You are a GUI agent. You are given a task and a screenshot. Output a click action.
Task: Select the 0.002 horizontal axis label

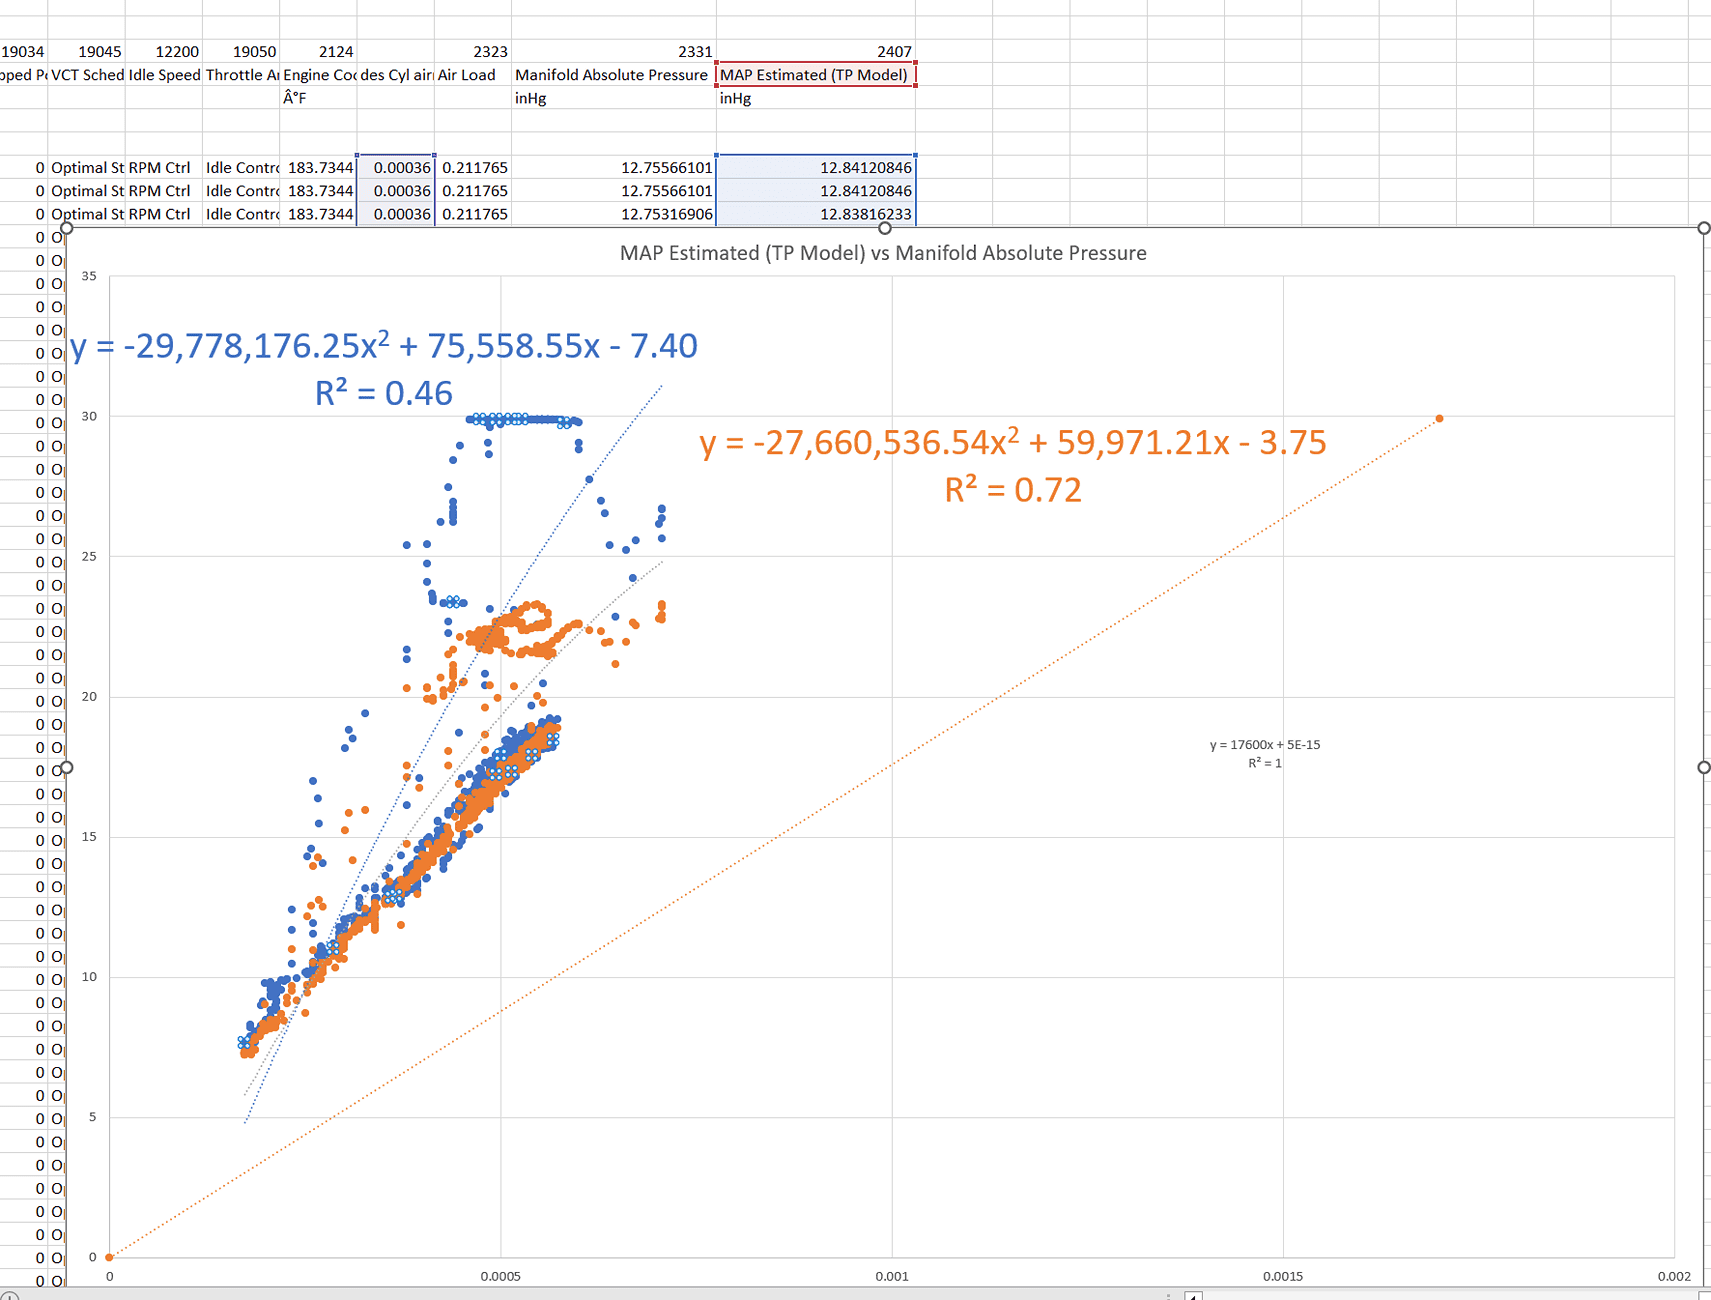point(1674,1276)
